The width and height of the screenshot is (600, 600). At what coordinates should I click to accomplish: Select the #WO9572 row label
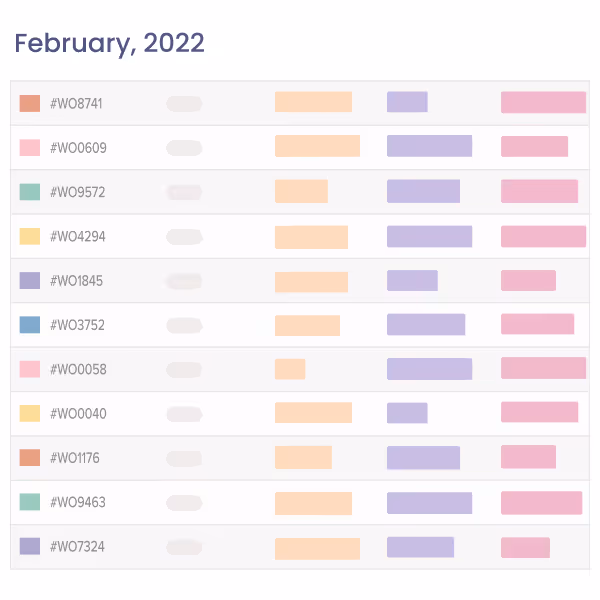click(78, 192)
